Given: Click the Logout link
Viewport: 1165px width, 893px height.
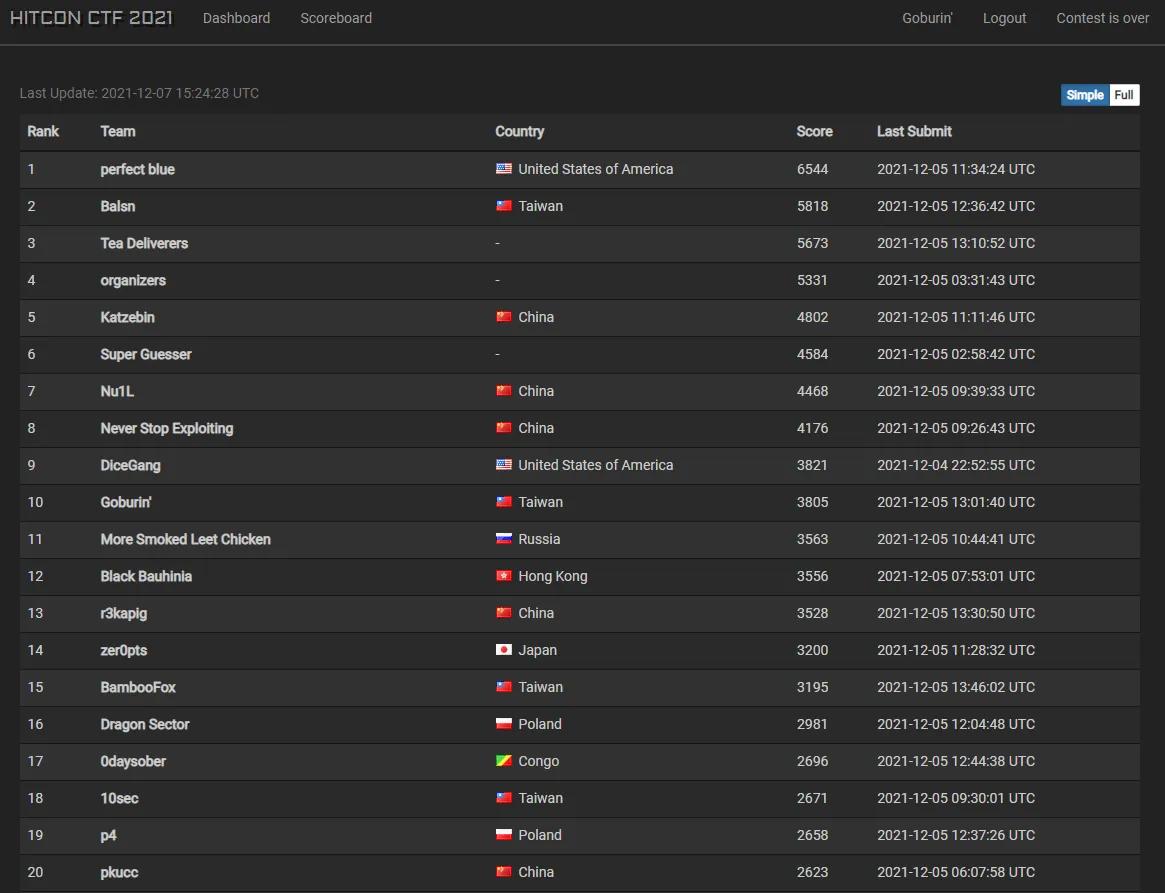Looking at the screenshot, I should point(1004,18).
